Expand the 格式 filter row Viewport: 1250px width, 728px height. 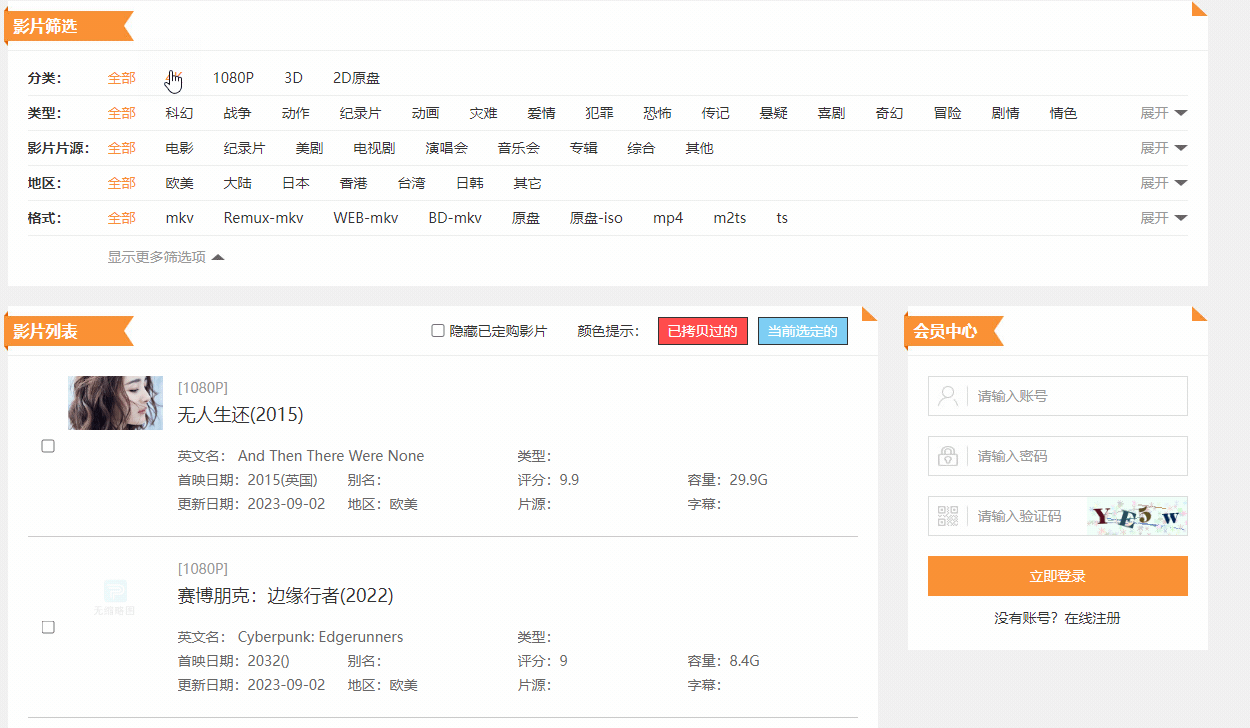click(1163, 218)
